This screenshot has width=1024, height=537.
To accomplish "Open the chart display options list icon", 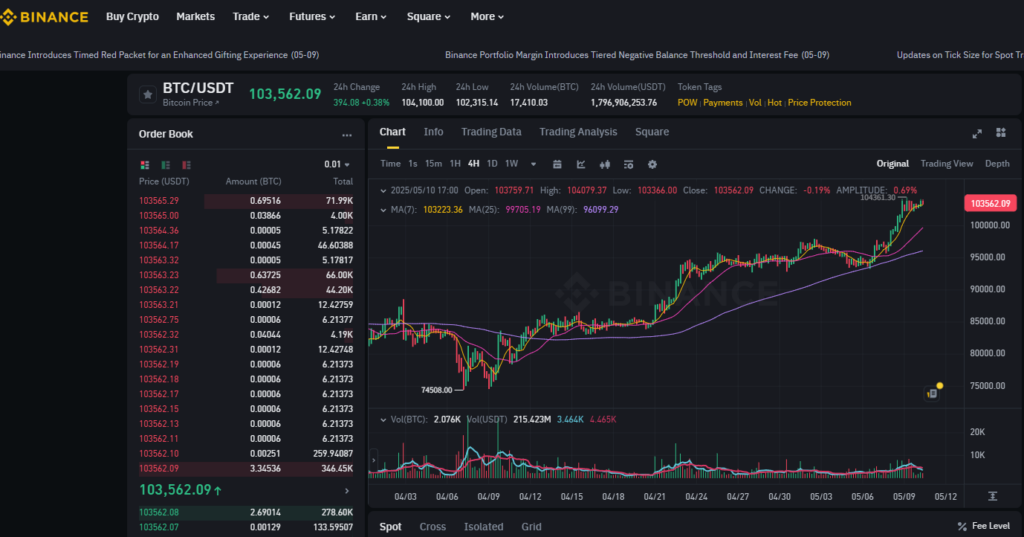I will pyautogui.click(x=628, y=165).
